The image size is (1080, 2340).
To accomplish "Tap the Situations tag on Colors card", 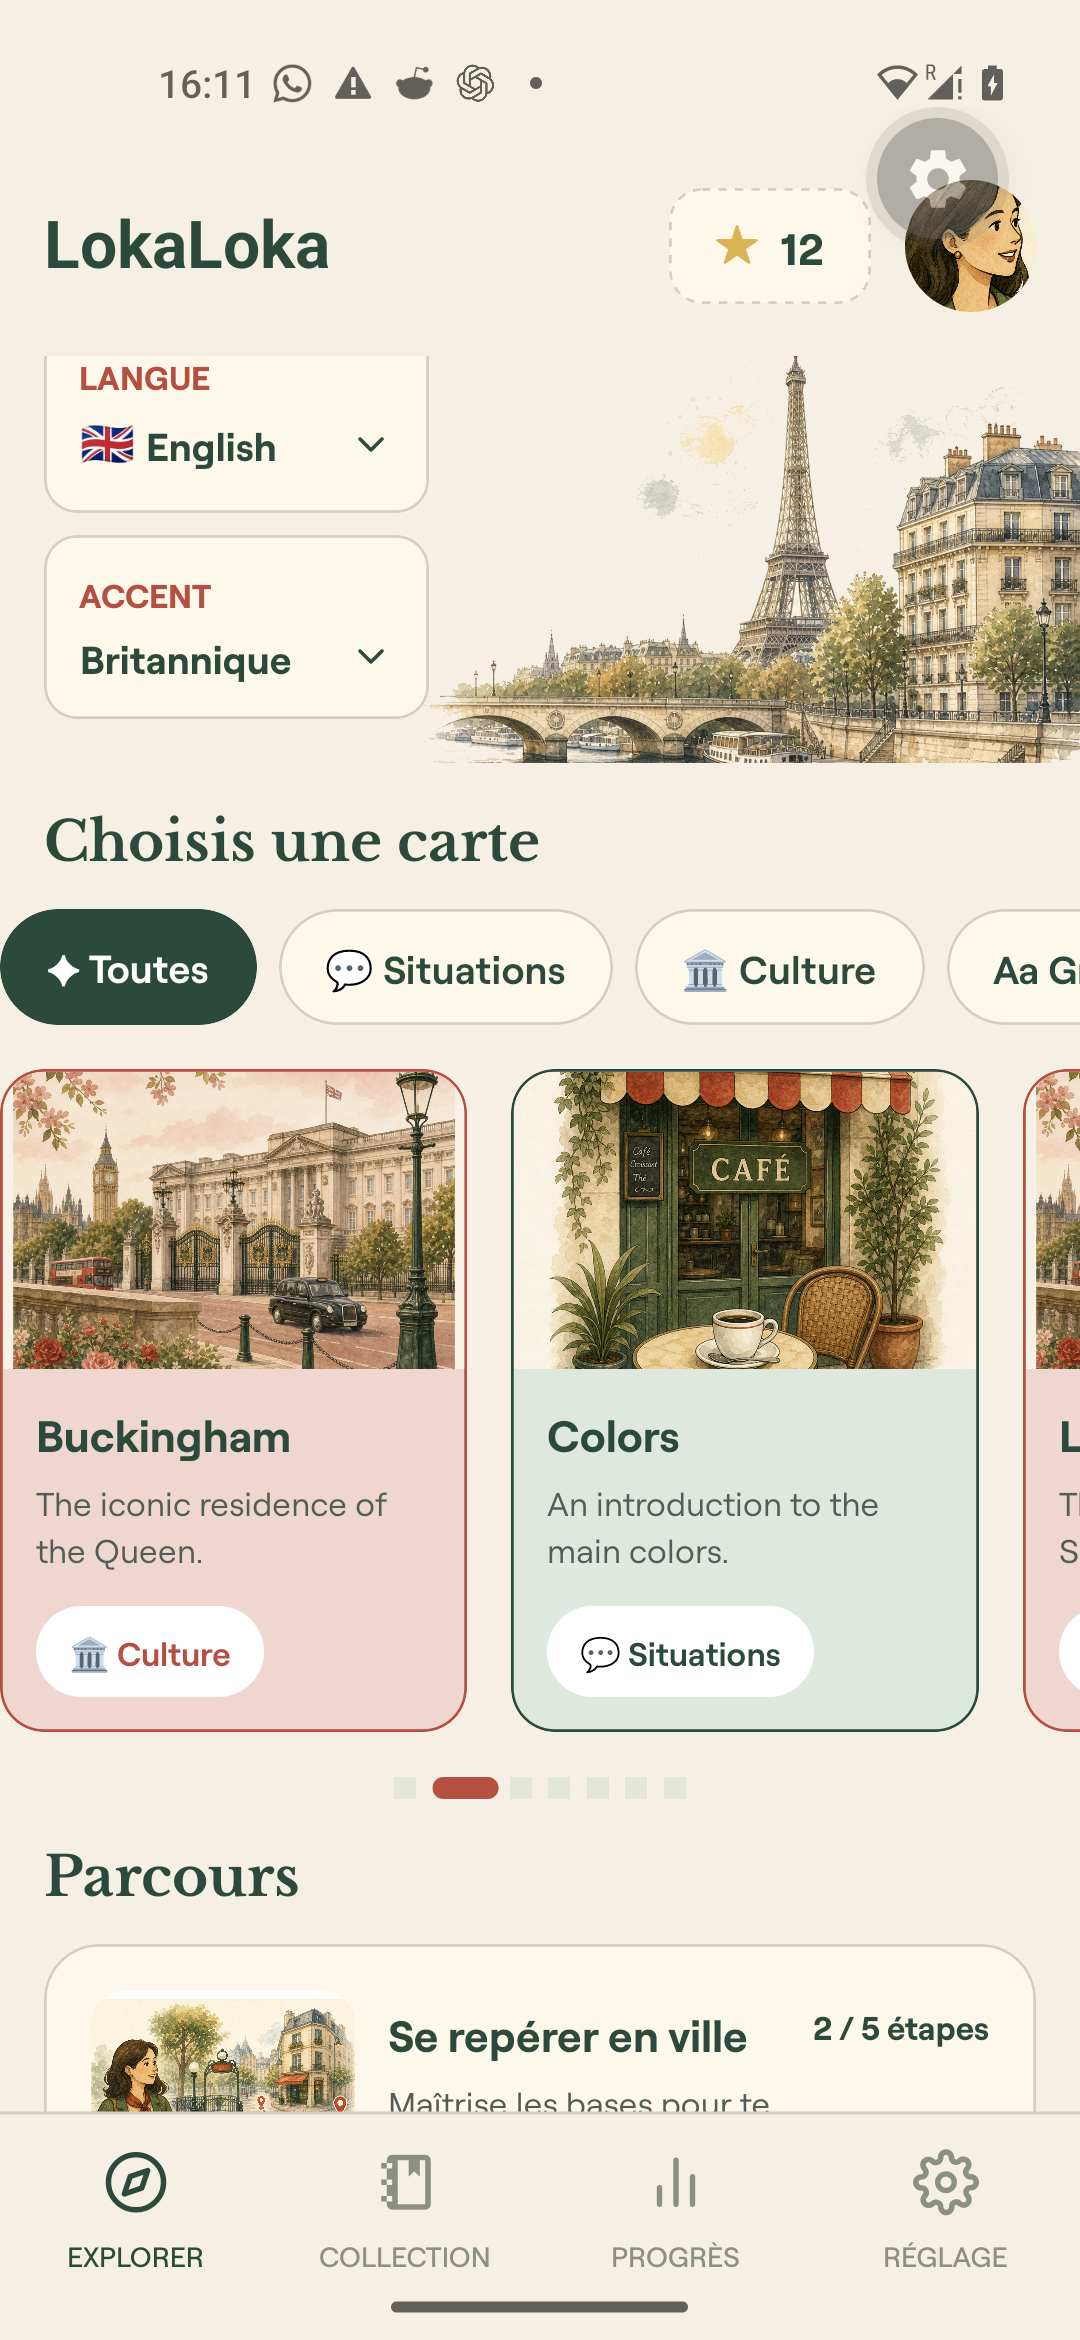I will 680,1652.
